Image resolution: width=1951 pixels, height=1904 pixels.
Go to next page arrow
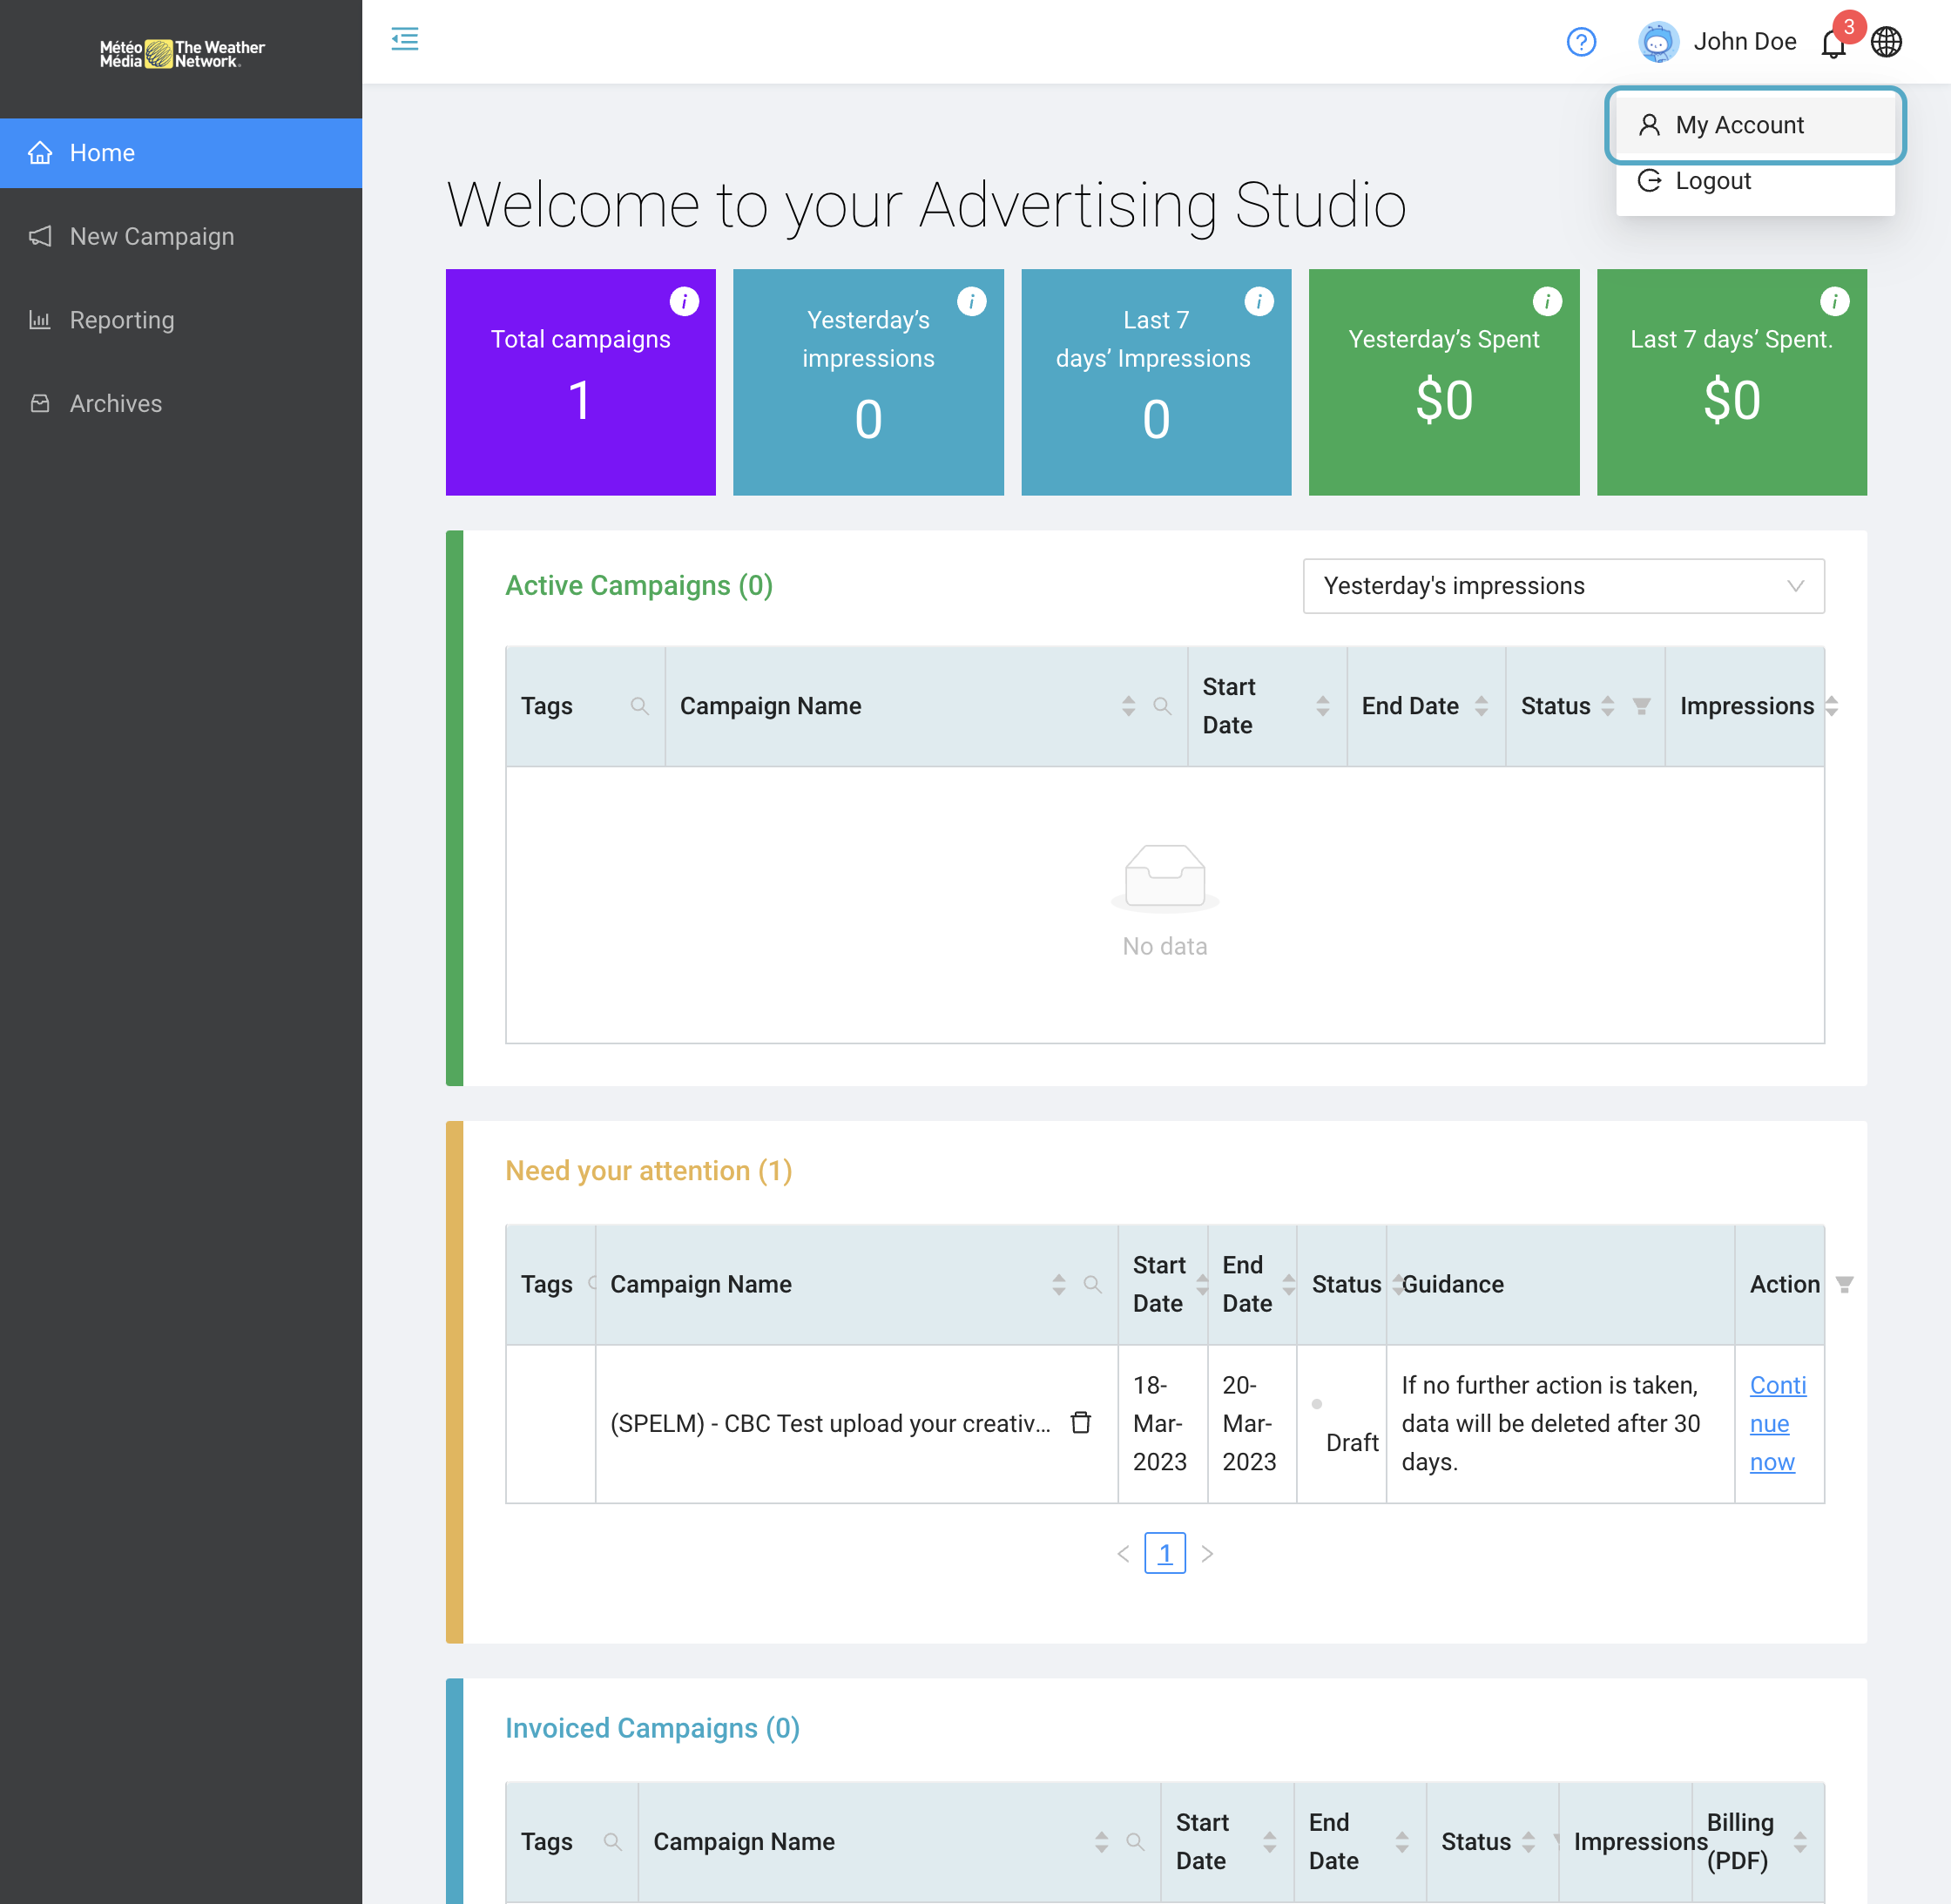tap(1207, 1553)
